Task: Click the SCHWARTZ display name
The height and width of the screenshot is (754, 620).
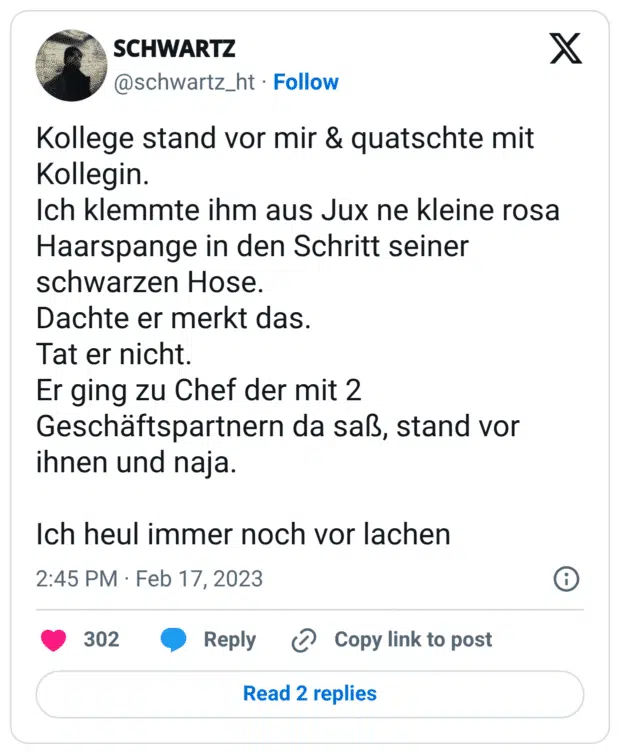Action: coord(174,49)
